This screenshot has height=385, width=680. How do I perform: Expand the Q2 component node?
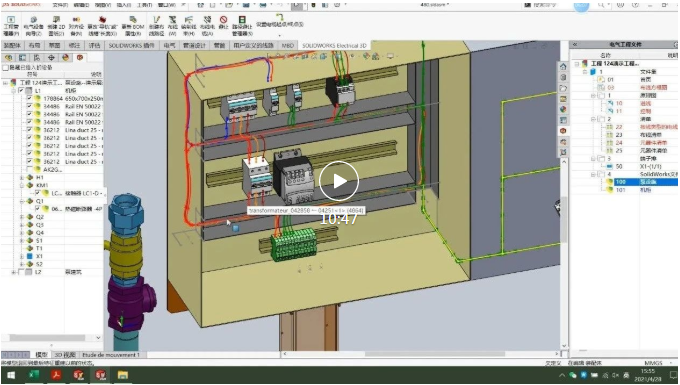[22, 217]
